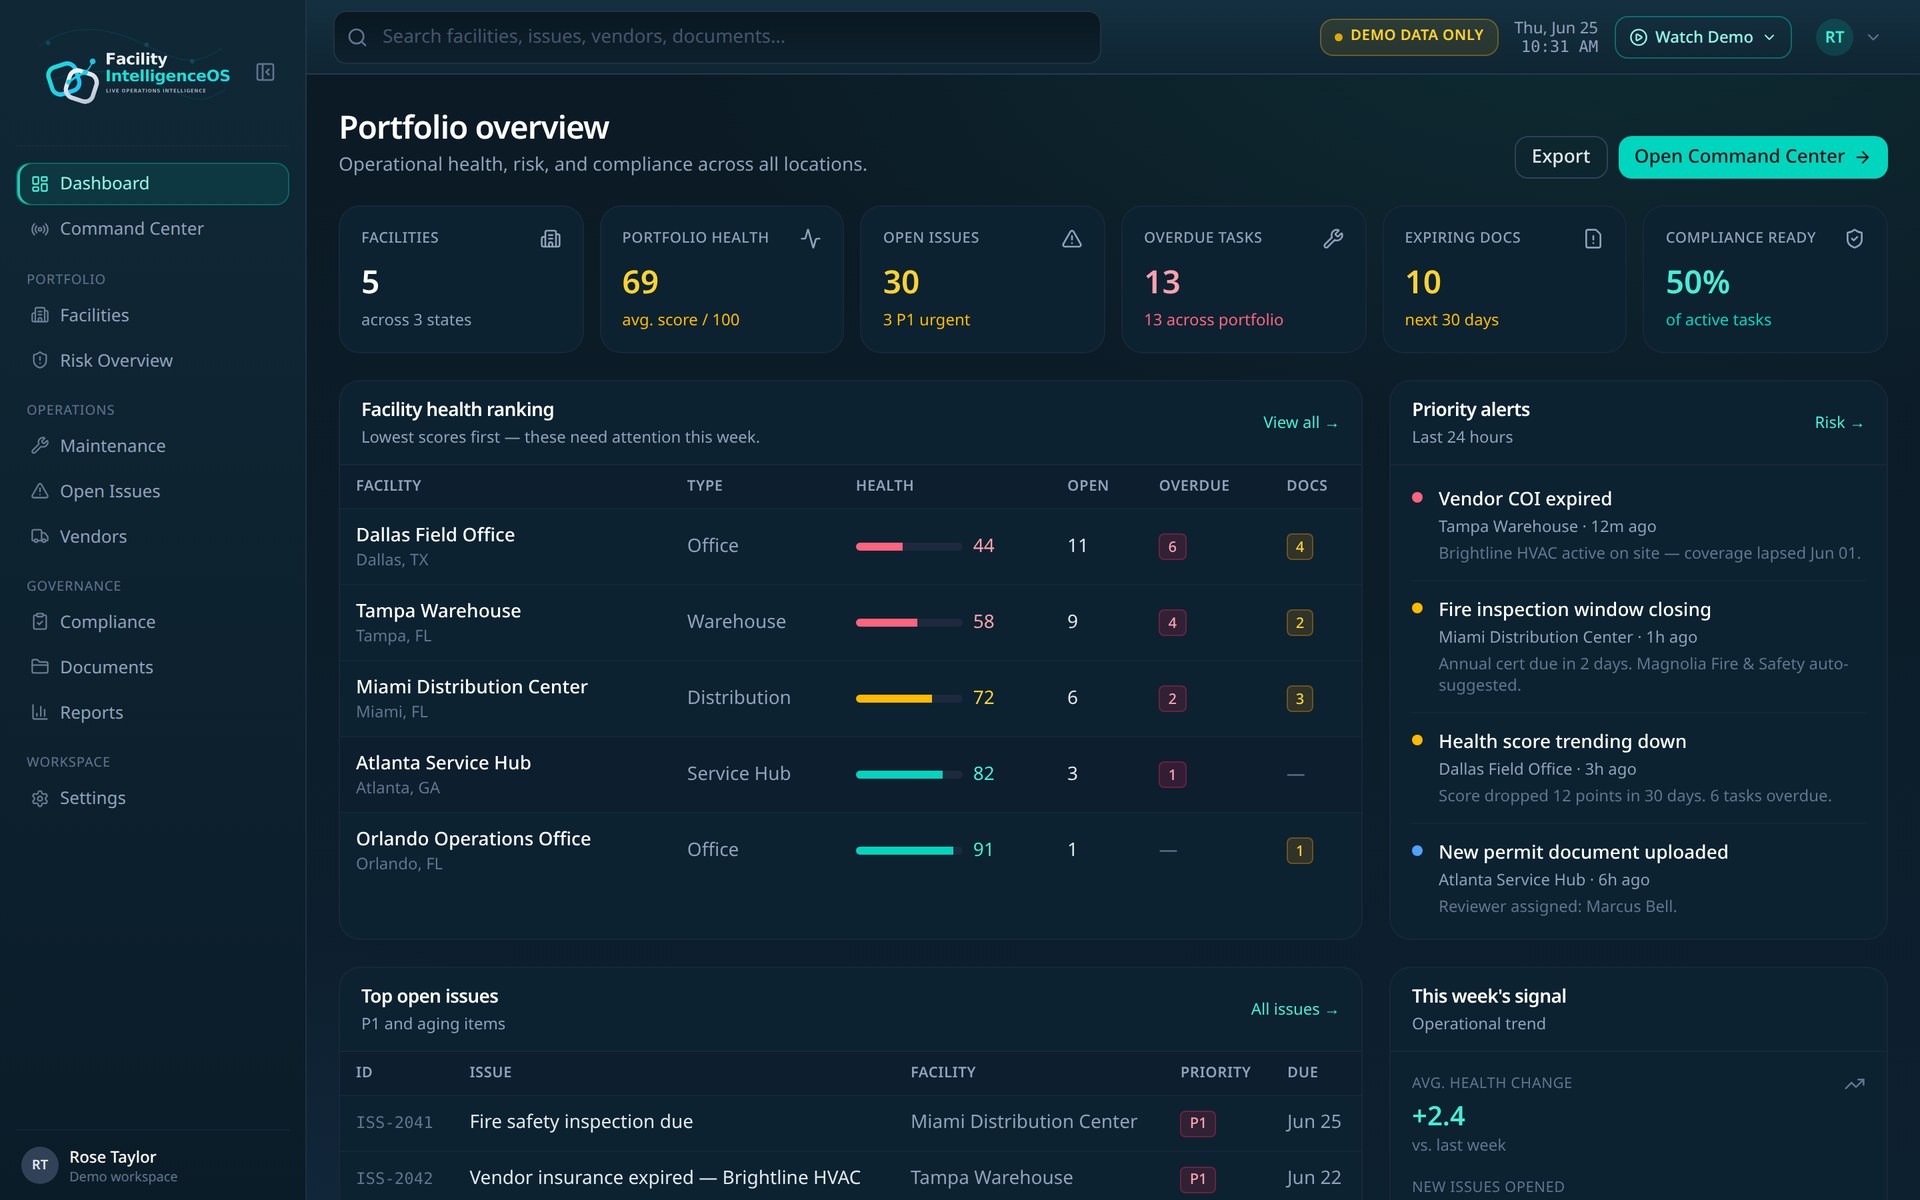Open the Fire inspection window closing alert
1920x1200 pixels.
click(1638, 646)
